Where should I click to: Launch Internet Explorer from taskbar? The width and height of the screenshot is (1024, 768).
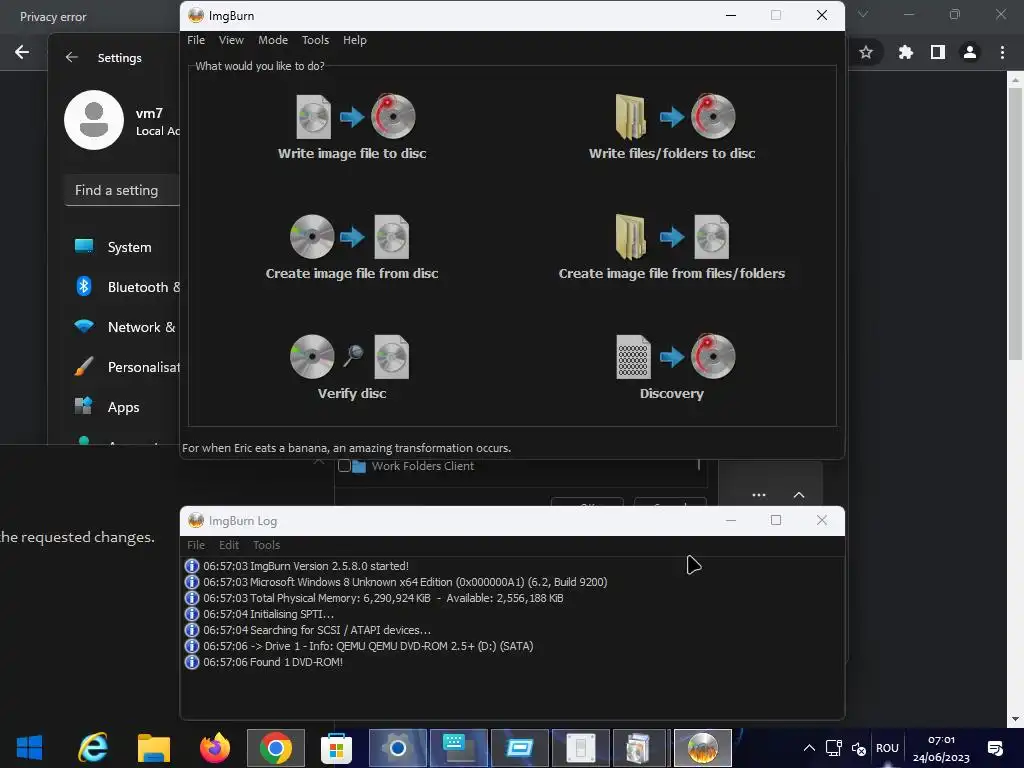93,748
